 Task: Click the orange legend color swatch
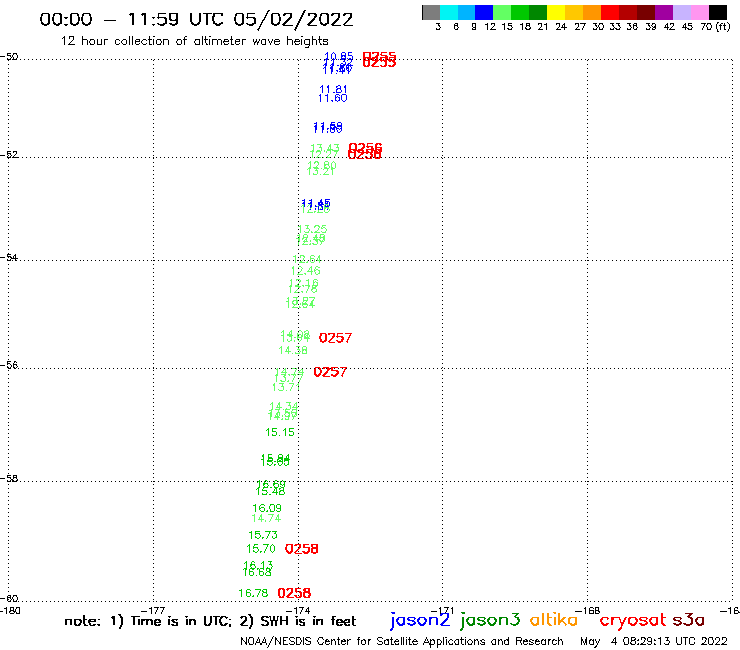coord(592,12)
